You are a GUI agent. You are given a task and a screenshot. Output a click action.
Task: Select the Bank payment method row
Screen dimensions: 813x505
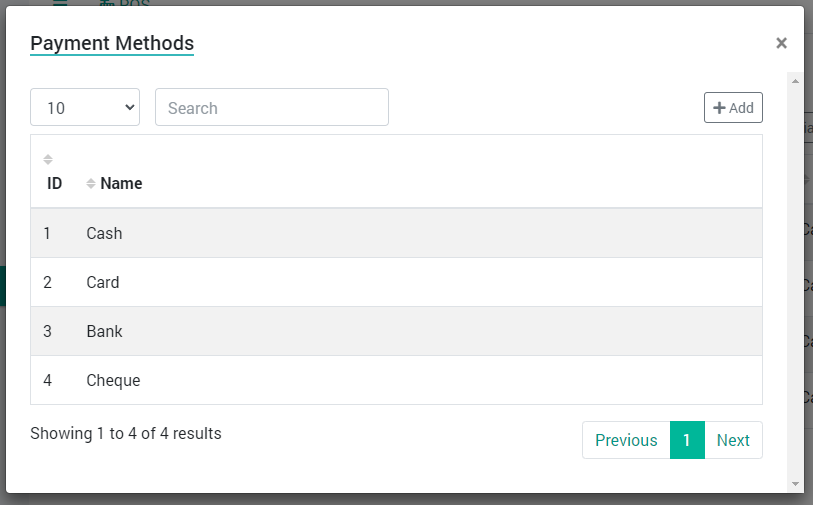396,331
